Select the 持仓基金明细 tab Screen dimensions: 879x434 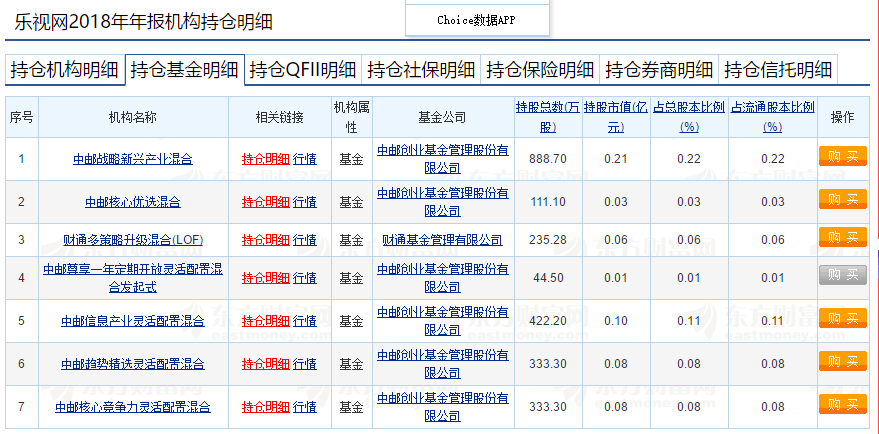tap(184, 70)
